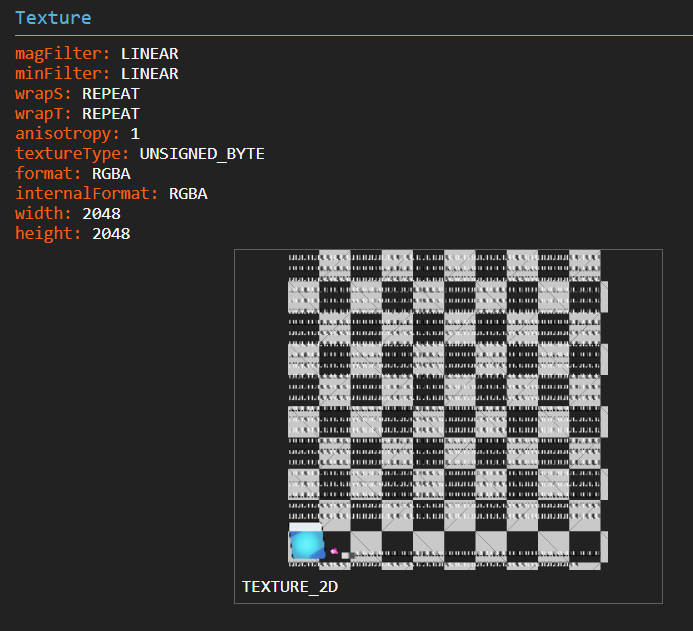Click the format RGBA value
Viewport: 693px width, 631px height.
tap(111, 174)
